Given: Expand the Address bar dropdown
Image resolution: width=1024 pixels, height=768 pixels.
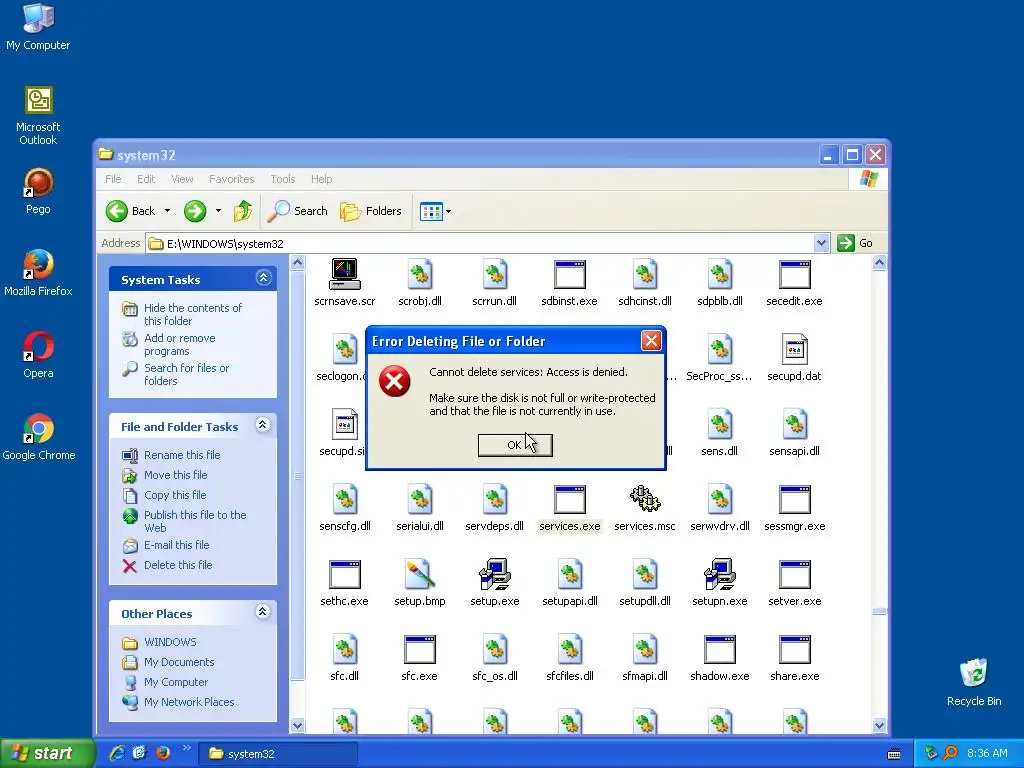Looking at the screenshot, I should [822, 243].
